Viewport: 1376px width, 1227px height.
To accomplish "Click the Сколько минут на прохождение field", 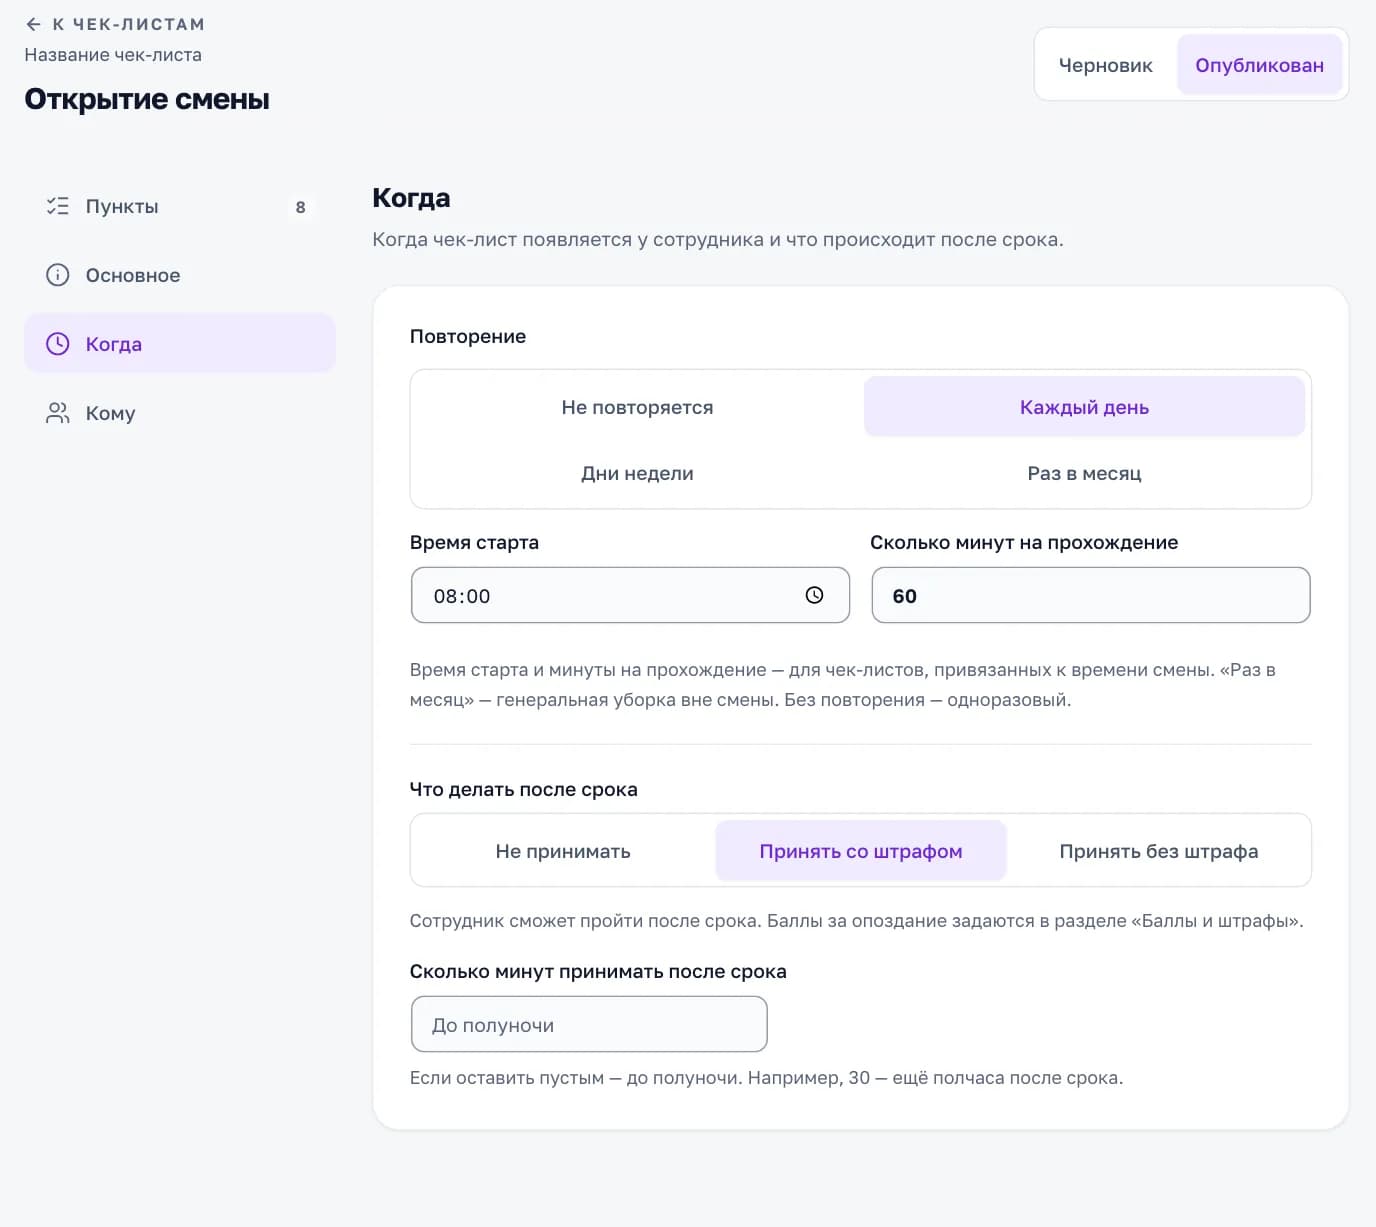I will coord(1091,595).
